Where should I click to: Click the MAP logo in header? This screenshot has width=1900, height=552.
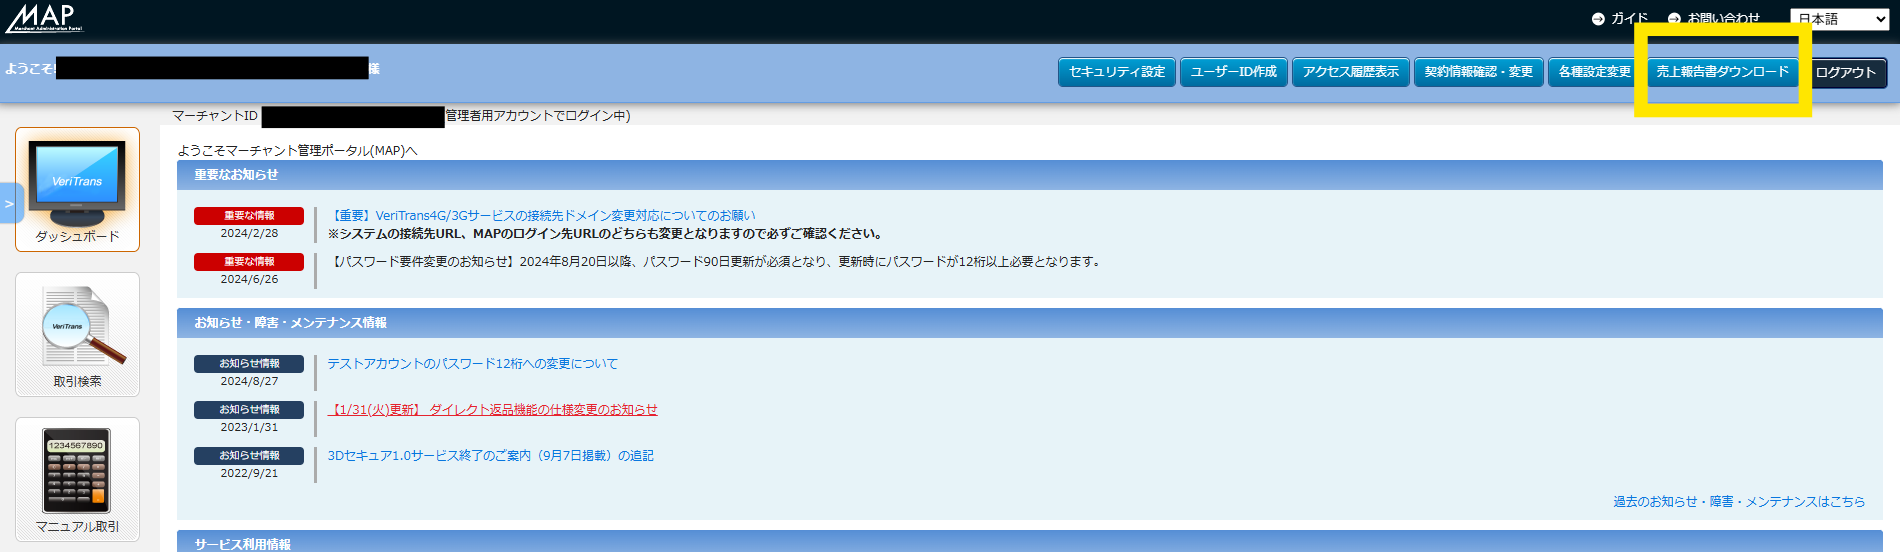(45, 17)
